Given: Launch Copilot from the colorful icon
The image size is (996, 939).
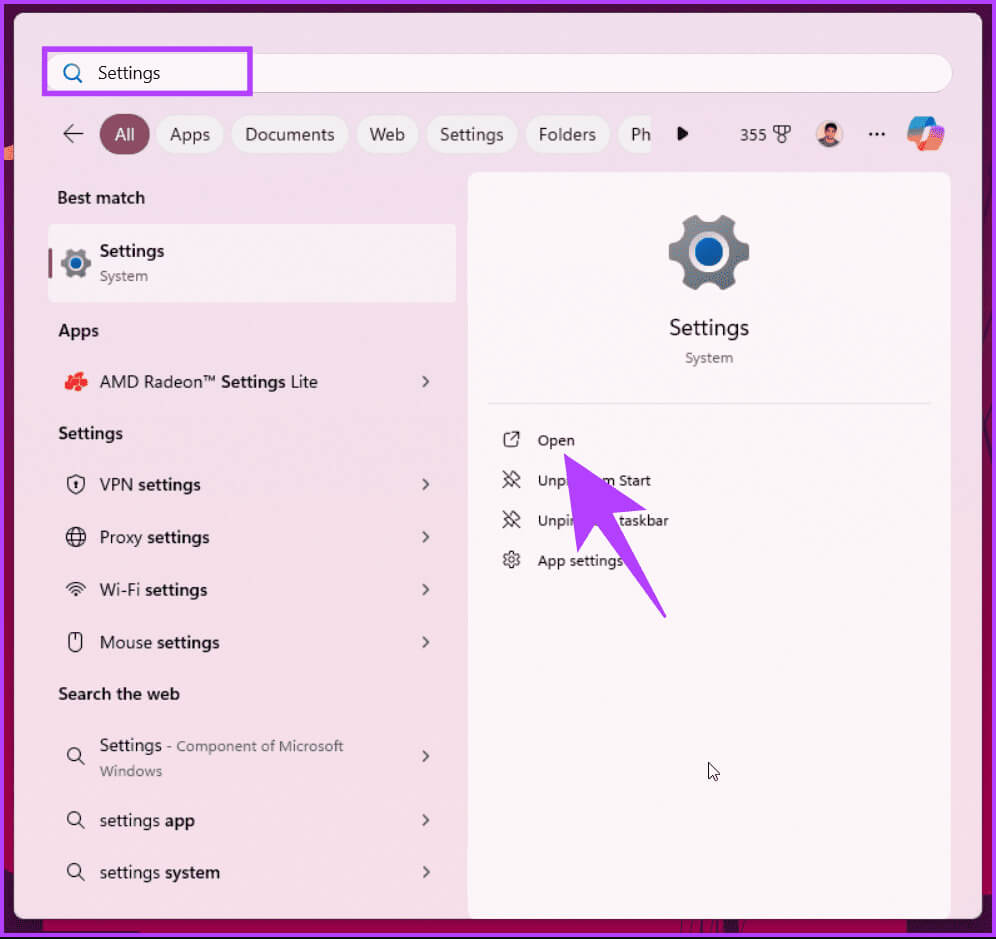Looking at the screenshot, I should click(x=925, y=134).
